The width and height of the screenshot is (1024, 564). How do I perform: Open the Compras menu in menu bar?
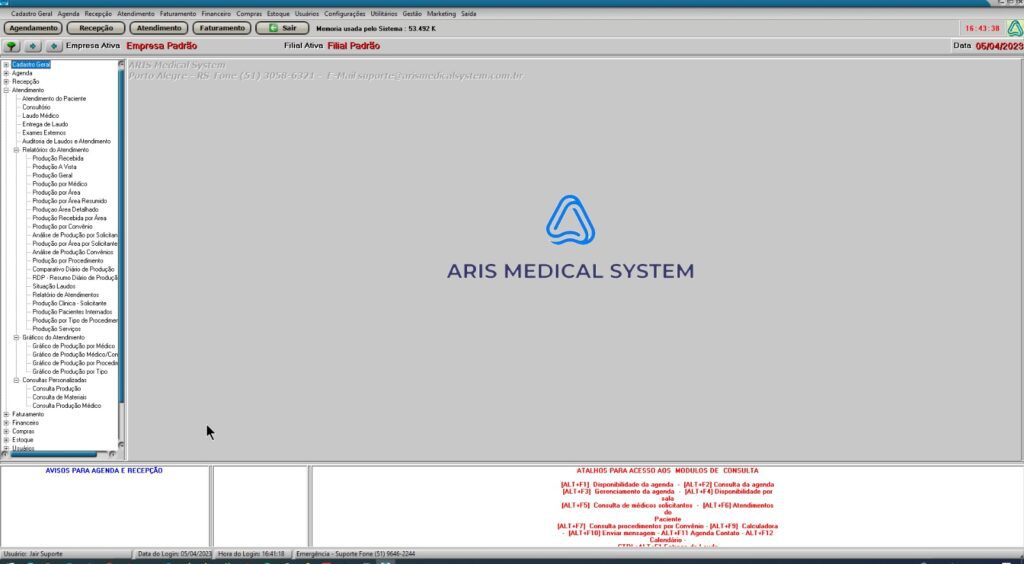point(249,14)
